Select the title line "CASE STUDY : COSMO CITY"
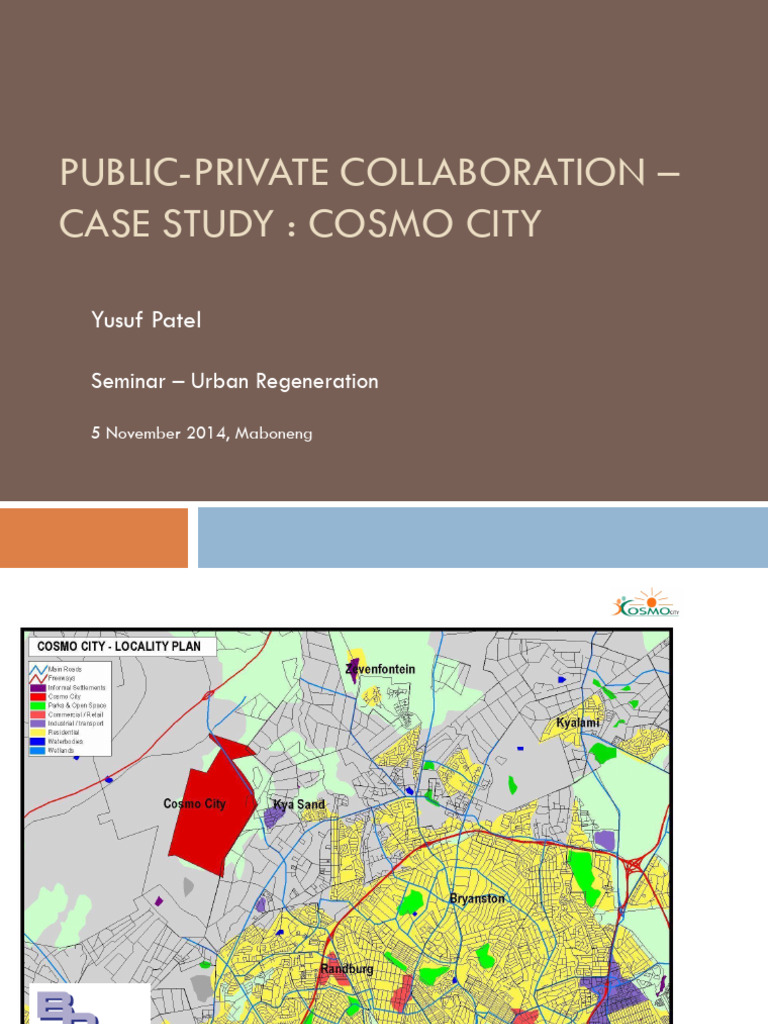Viewport: 768px width, 1024px height. click(300, 223)
